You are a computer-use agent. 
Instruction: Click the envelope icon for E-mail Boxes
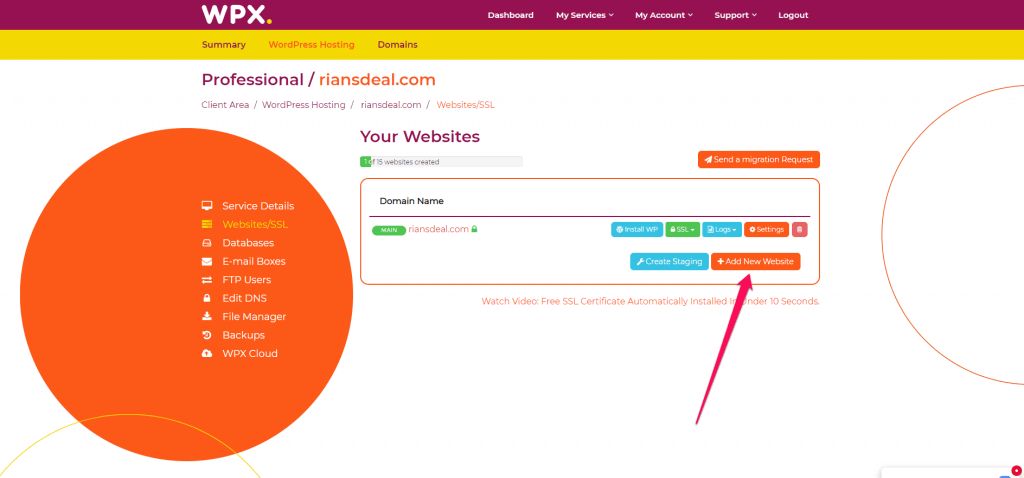pos(207,261)
